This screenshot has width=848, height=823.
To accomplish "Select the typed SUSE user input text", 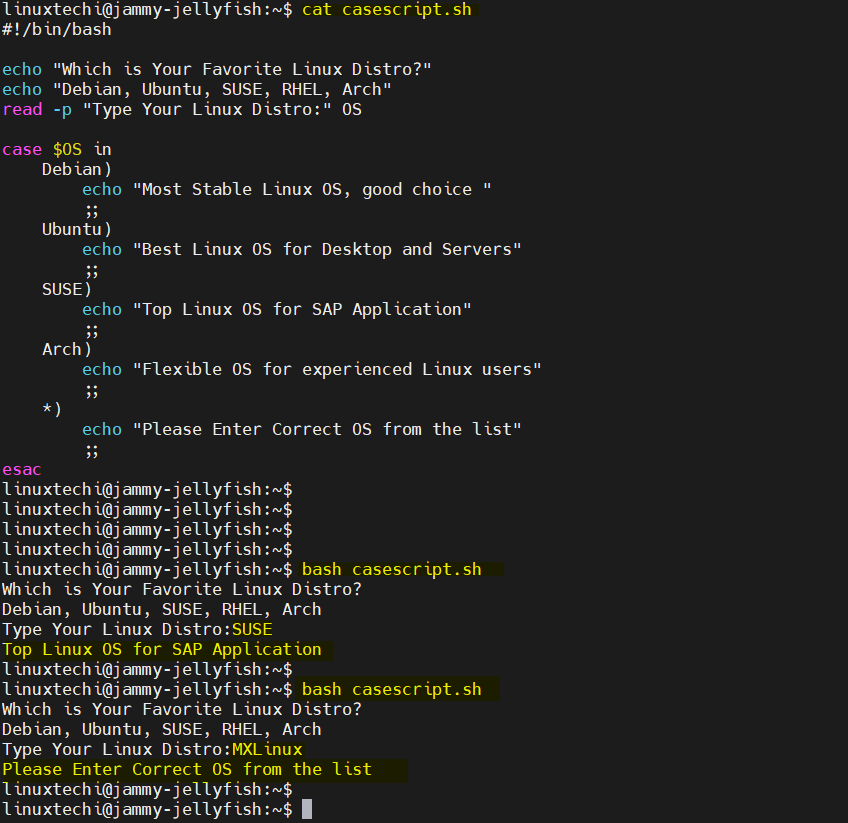I will [251, 629].
